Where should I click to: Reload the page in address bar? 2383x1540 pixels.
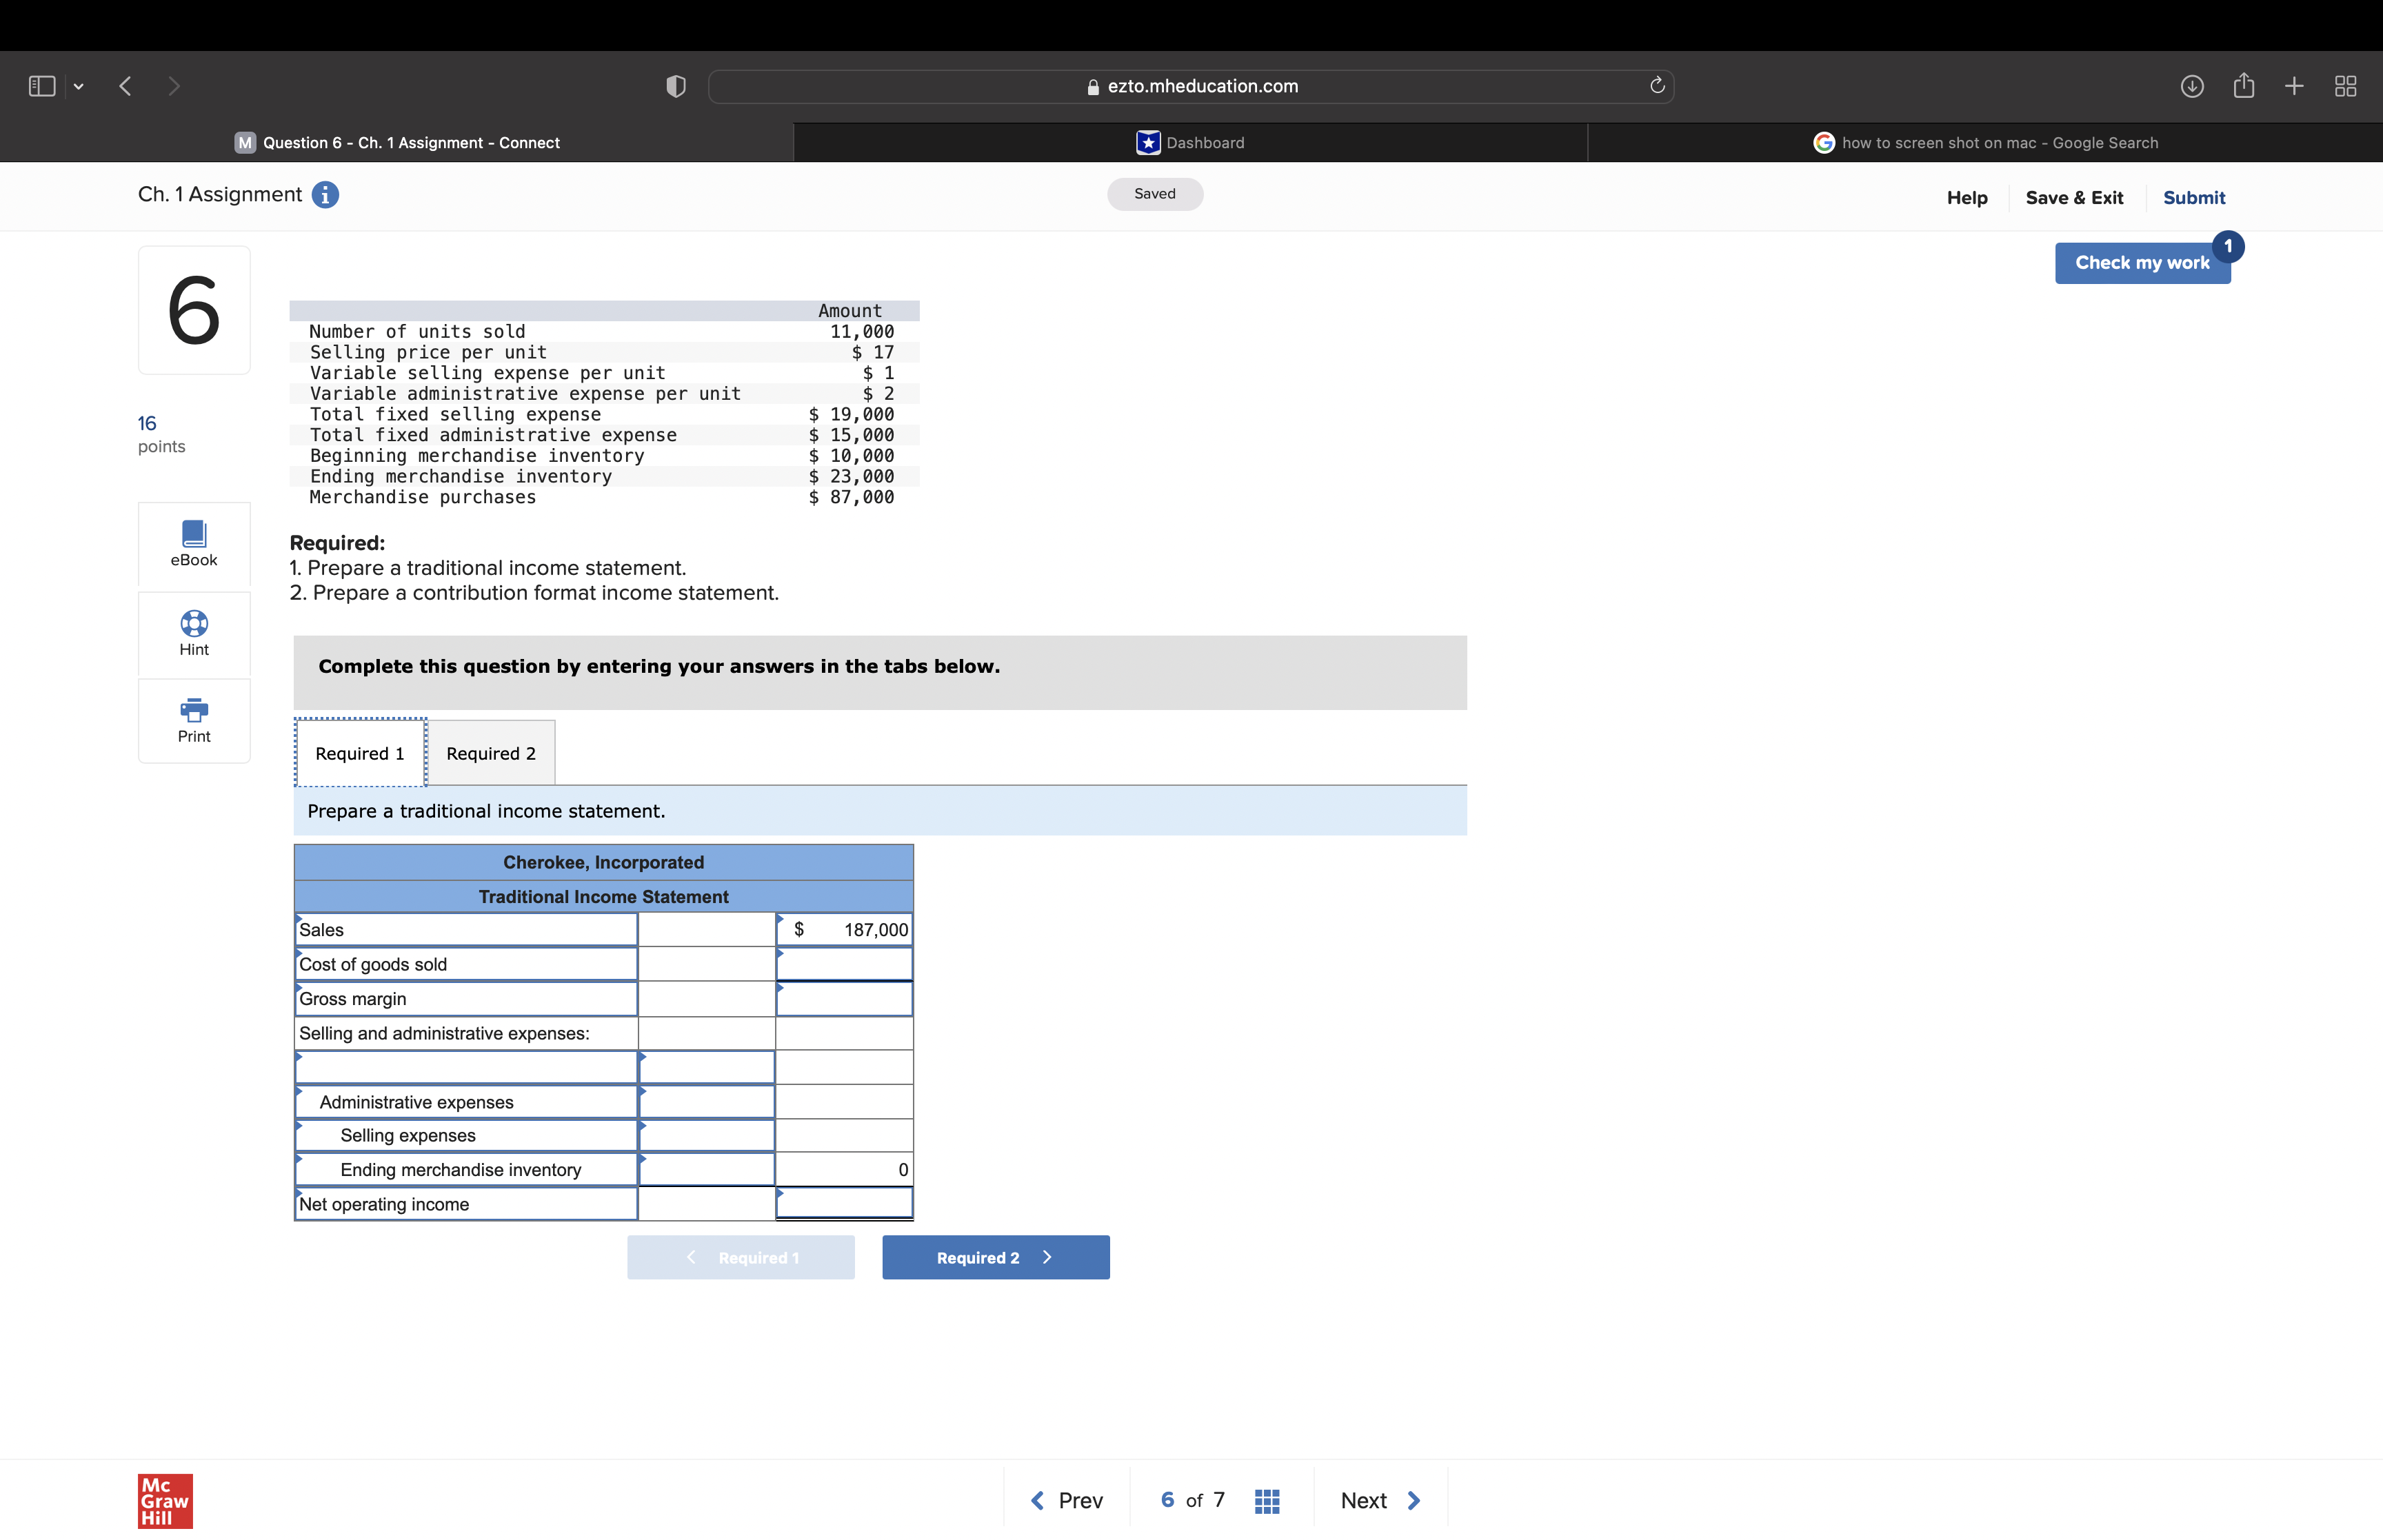pyautogui.click(x=1656, y=86)
